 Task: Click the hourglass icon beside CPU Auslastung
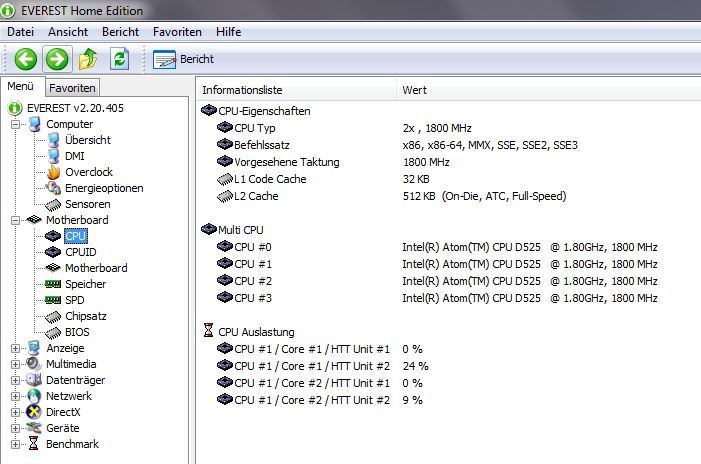[208, 330]
